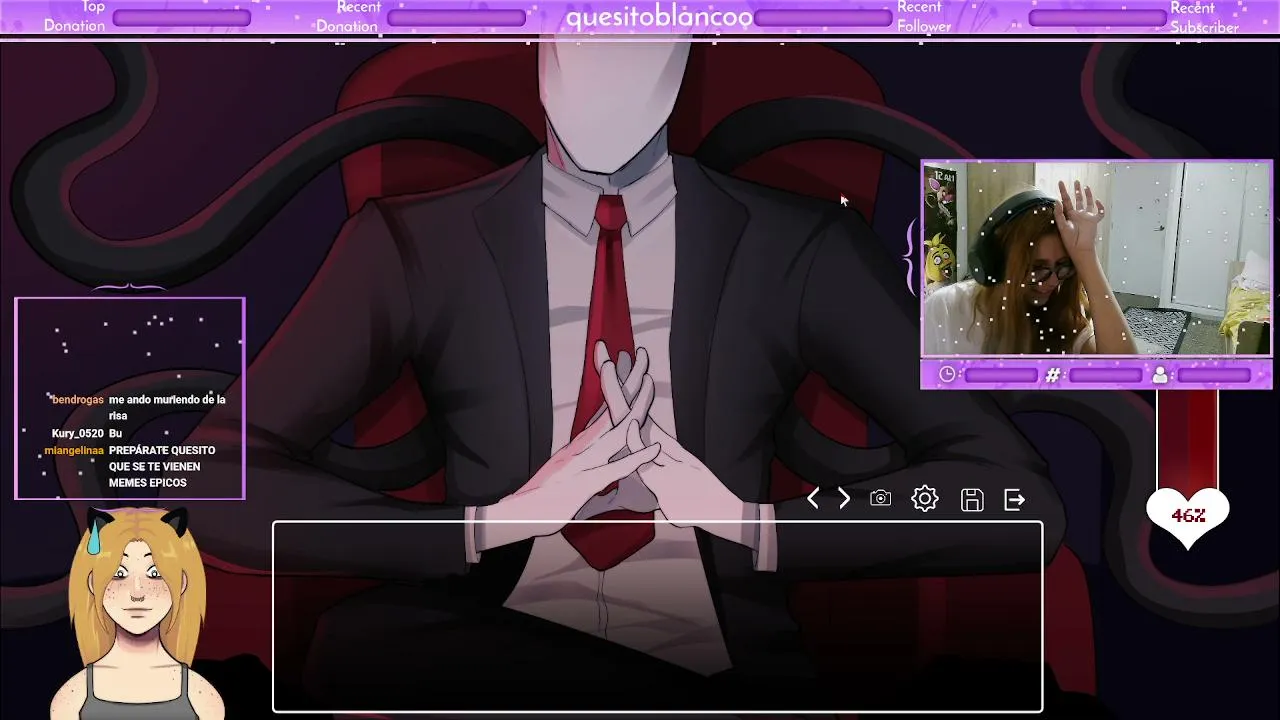Click the "quesitoblancoo" channel title
This screenshot has height=720, width=1280.
point(659,17)
